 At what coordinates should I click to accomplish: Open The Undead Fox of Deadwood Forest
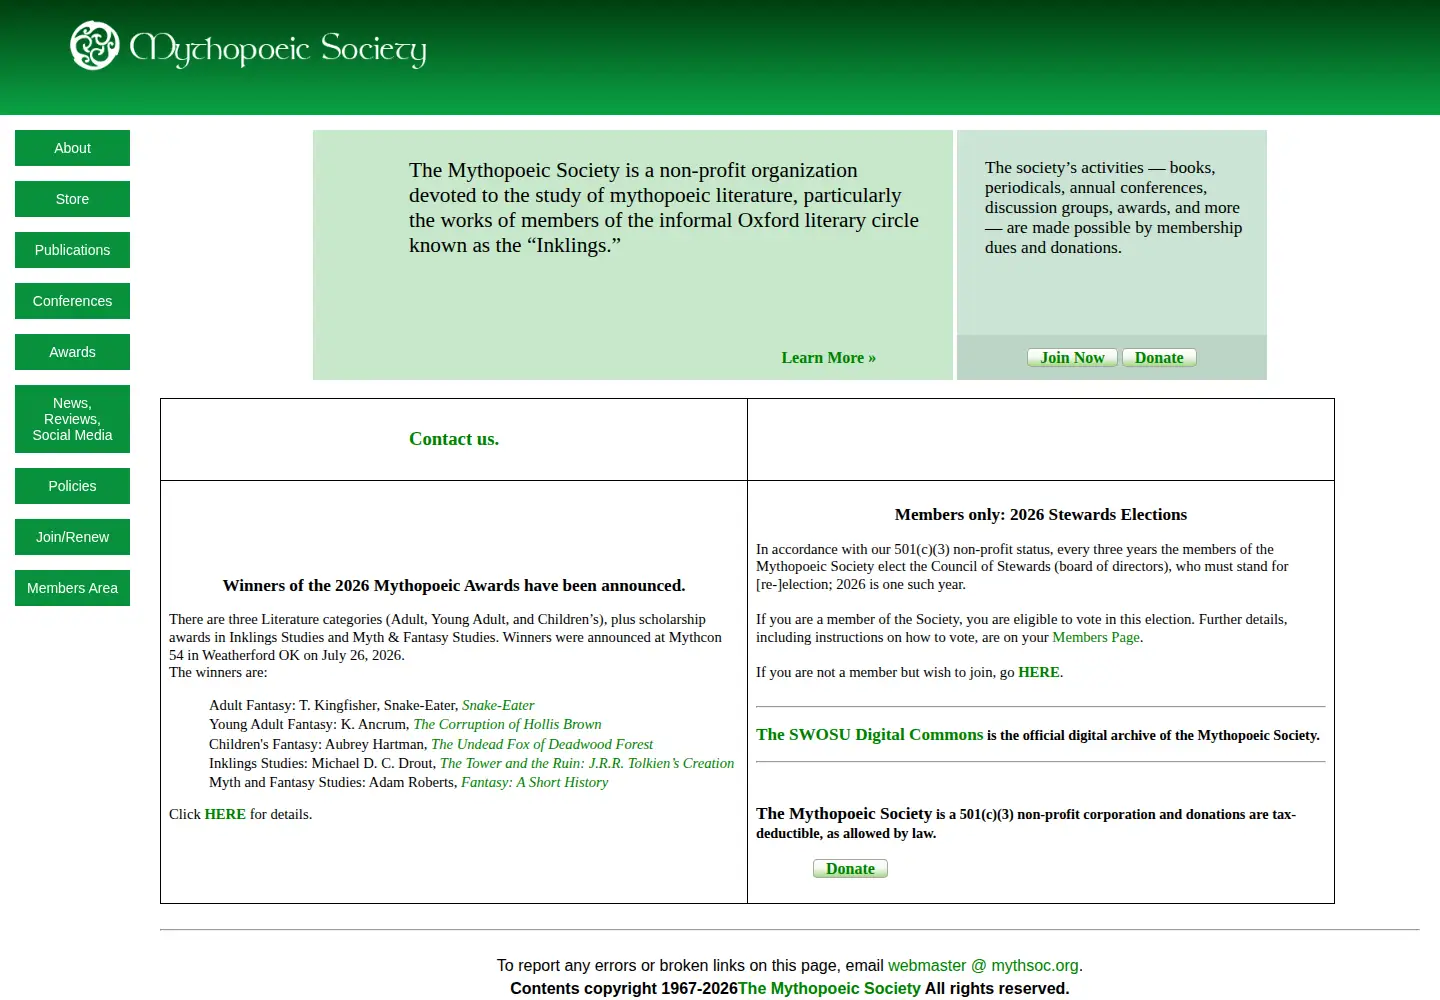point(542,744)
